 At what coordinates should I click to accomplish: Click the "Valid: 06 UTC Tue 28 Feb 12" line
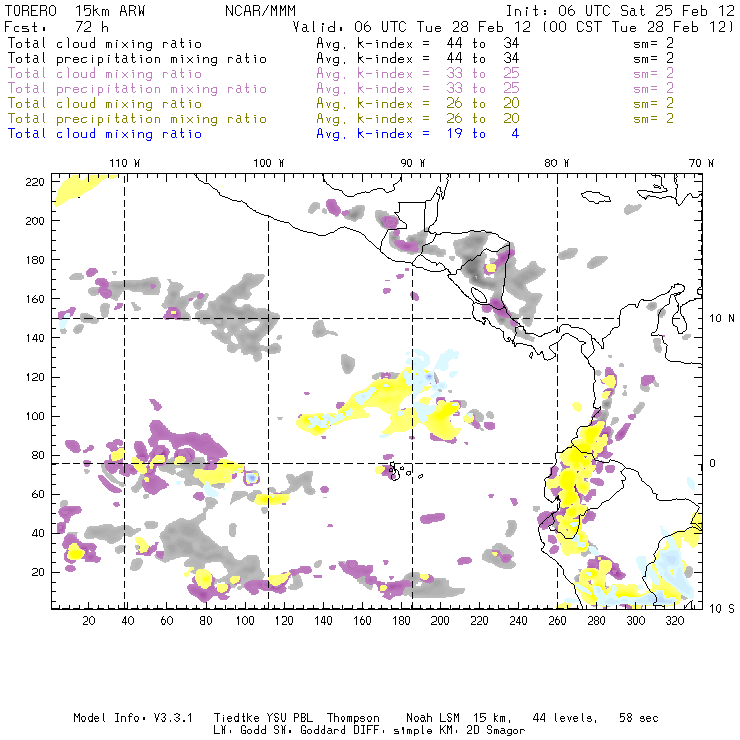pos(412,27)
